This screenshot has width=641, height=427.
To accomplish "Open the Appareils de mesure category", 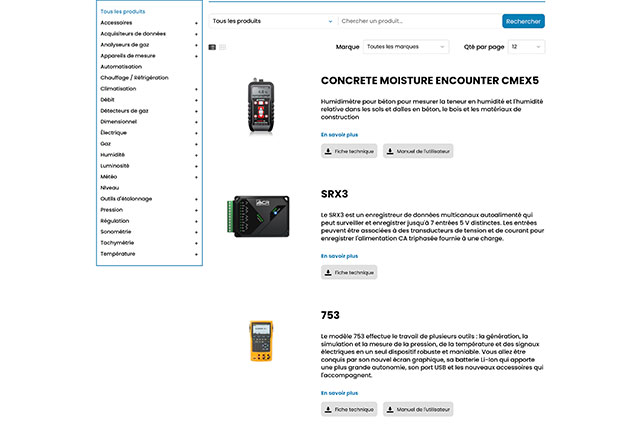I will [128, 56].
